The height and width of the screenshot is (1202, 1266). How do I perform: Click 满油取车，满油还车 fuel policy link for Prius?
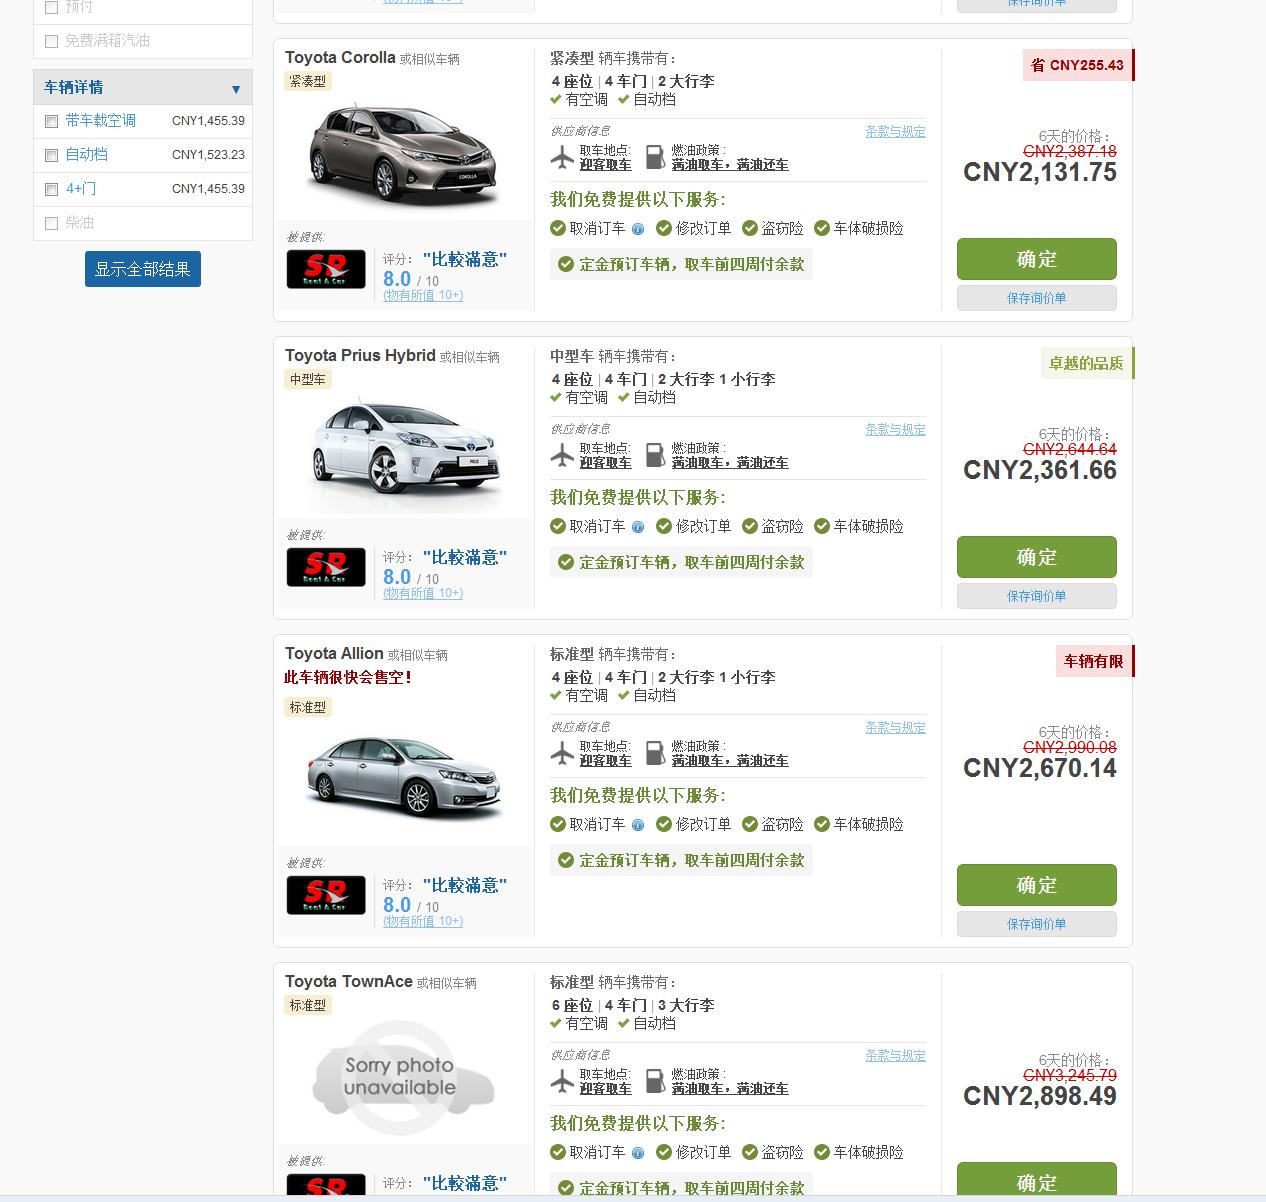(x=730, y=463)
